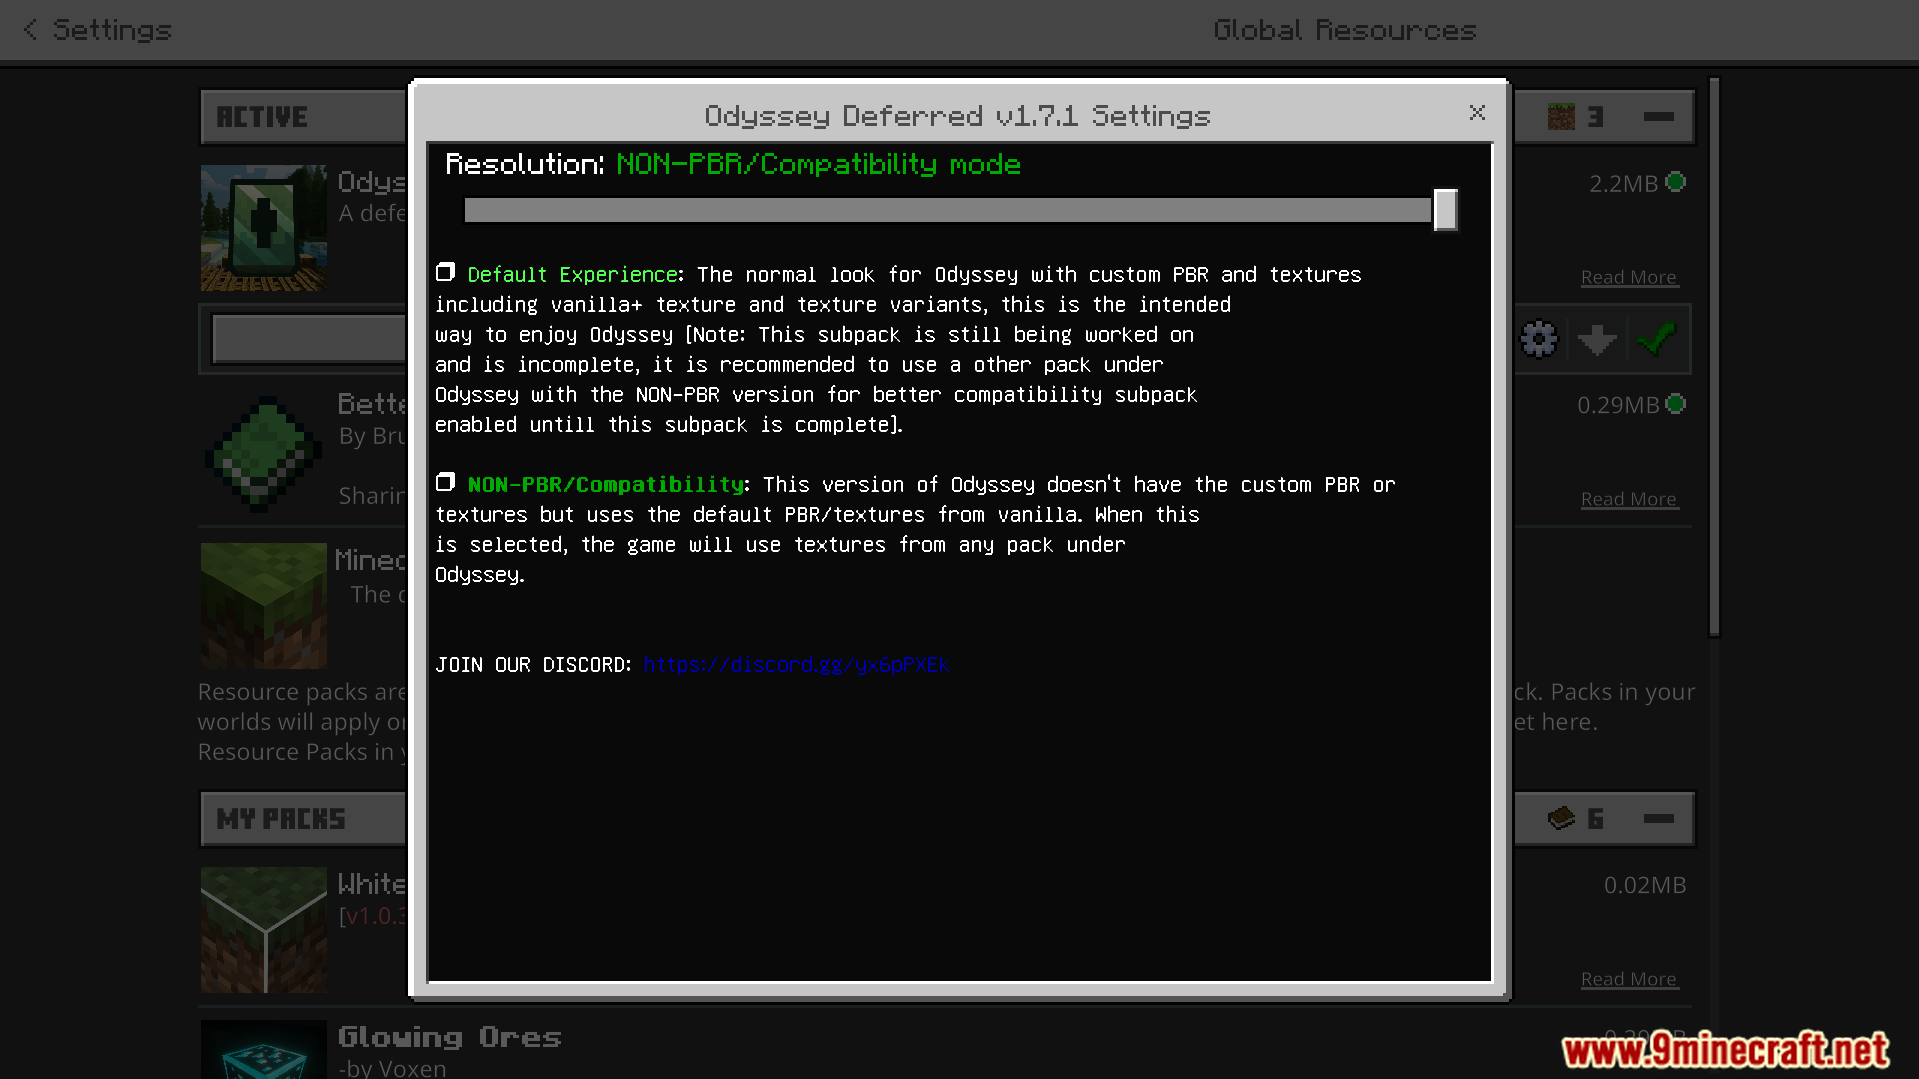
Task: Close the Odyssey Deferred settings dialog
Action: 1477,113
